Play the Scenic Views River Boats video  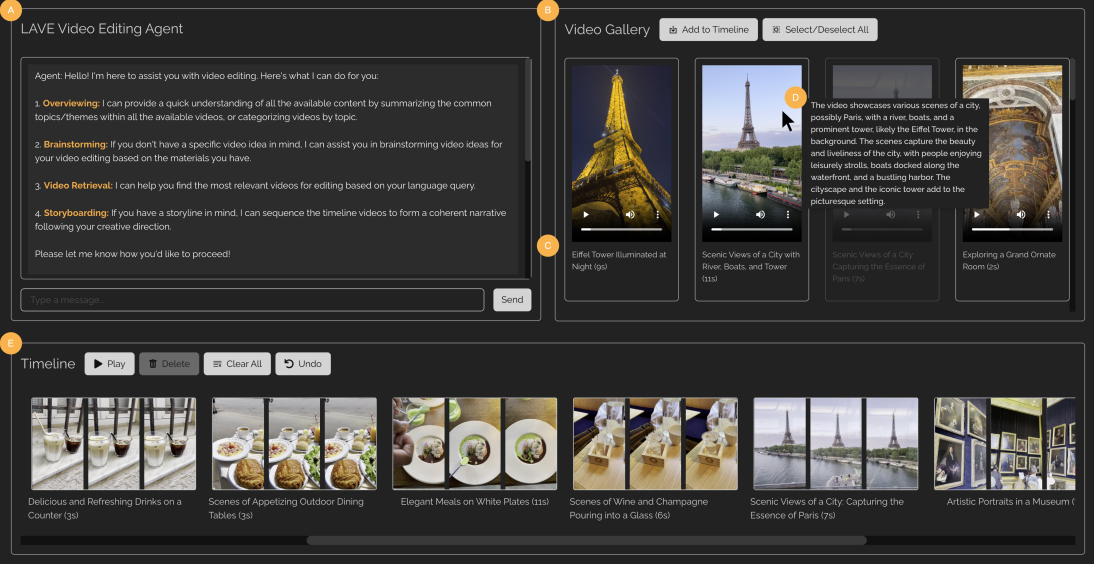(716, 214)
